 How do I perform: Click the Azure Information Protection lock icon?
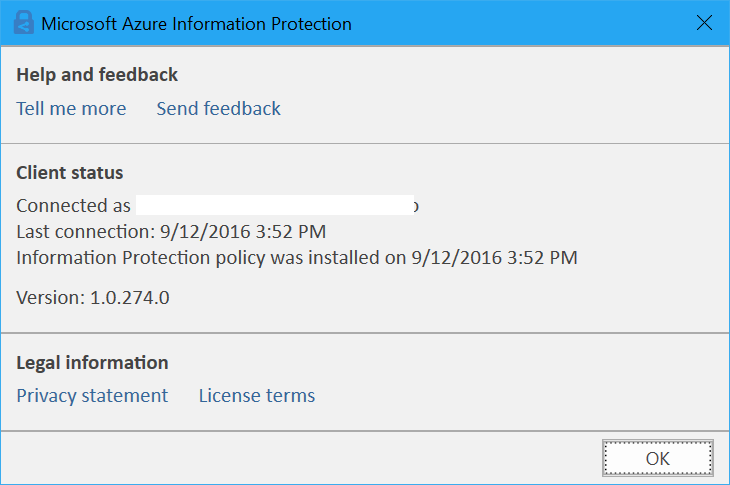pyautogui.click(x=23, y=22)
